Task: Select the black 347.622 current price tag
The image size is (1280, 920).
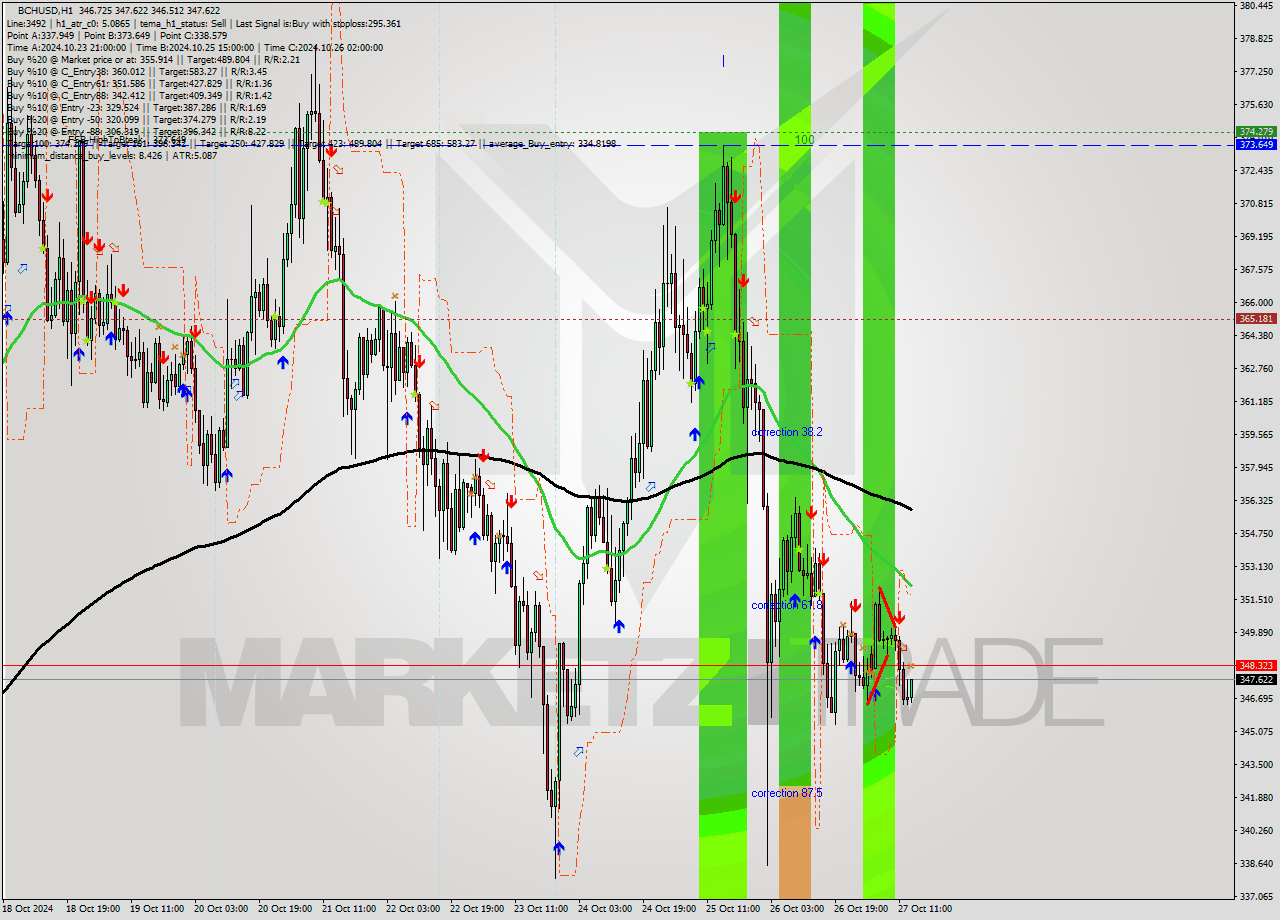Action: pos(1256,679)
